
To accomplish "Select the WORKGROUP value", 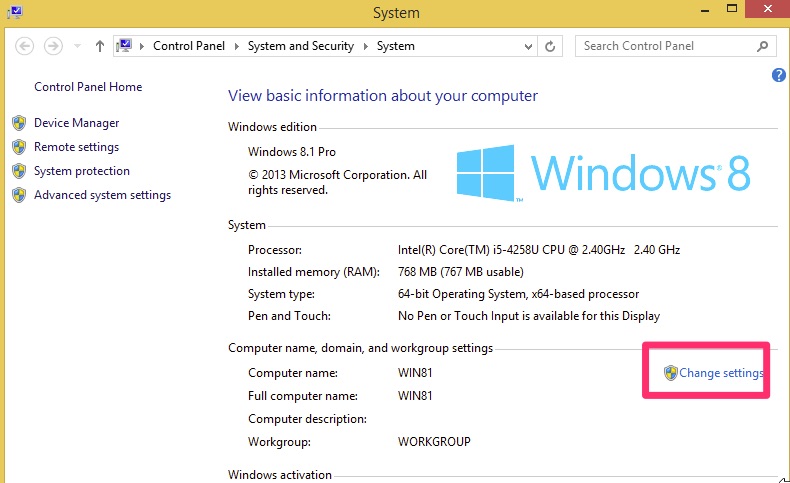I will coord(434,442).
